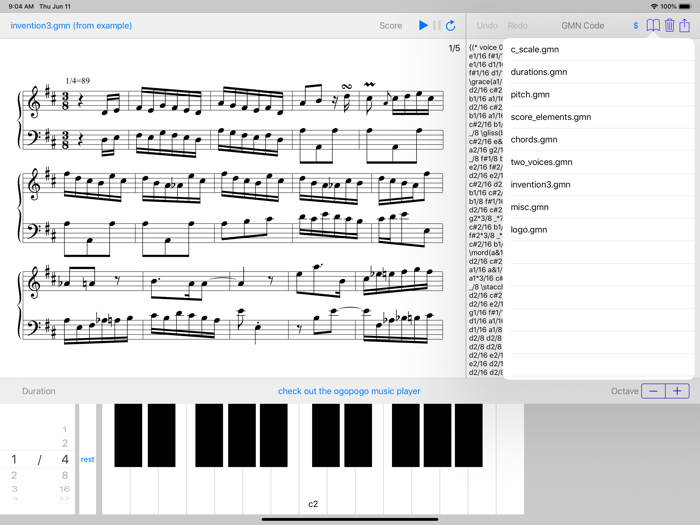Open logo.gmn example
Viewport: 700px width, 525px height.
[598, 230]
